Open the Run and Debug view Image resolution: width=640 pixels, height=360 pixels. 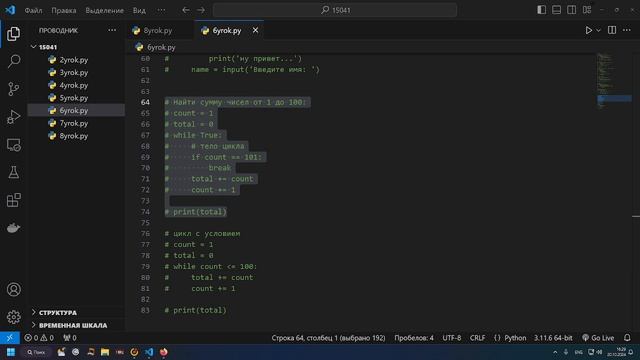tap(13, 117)
